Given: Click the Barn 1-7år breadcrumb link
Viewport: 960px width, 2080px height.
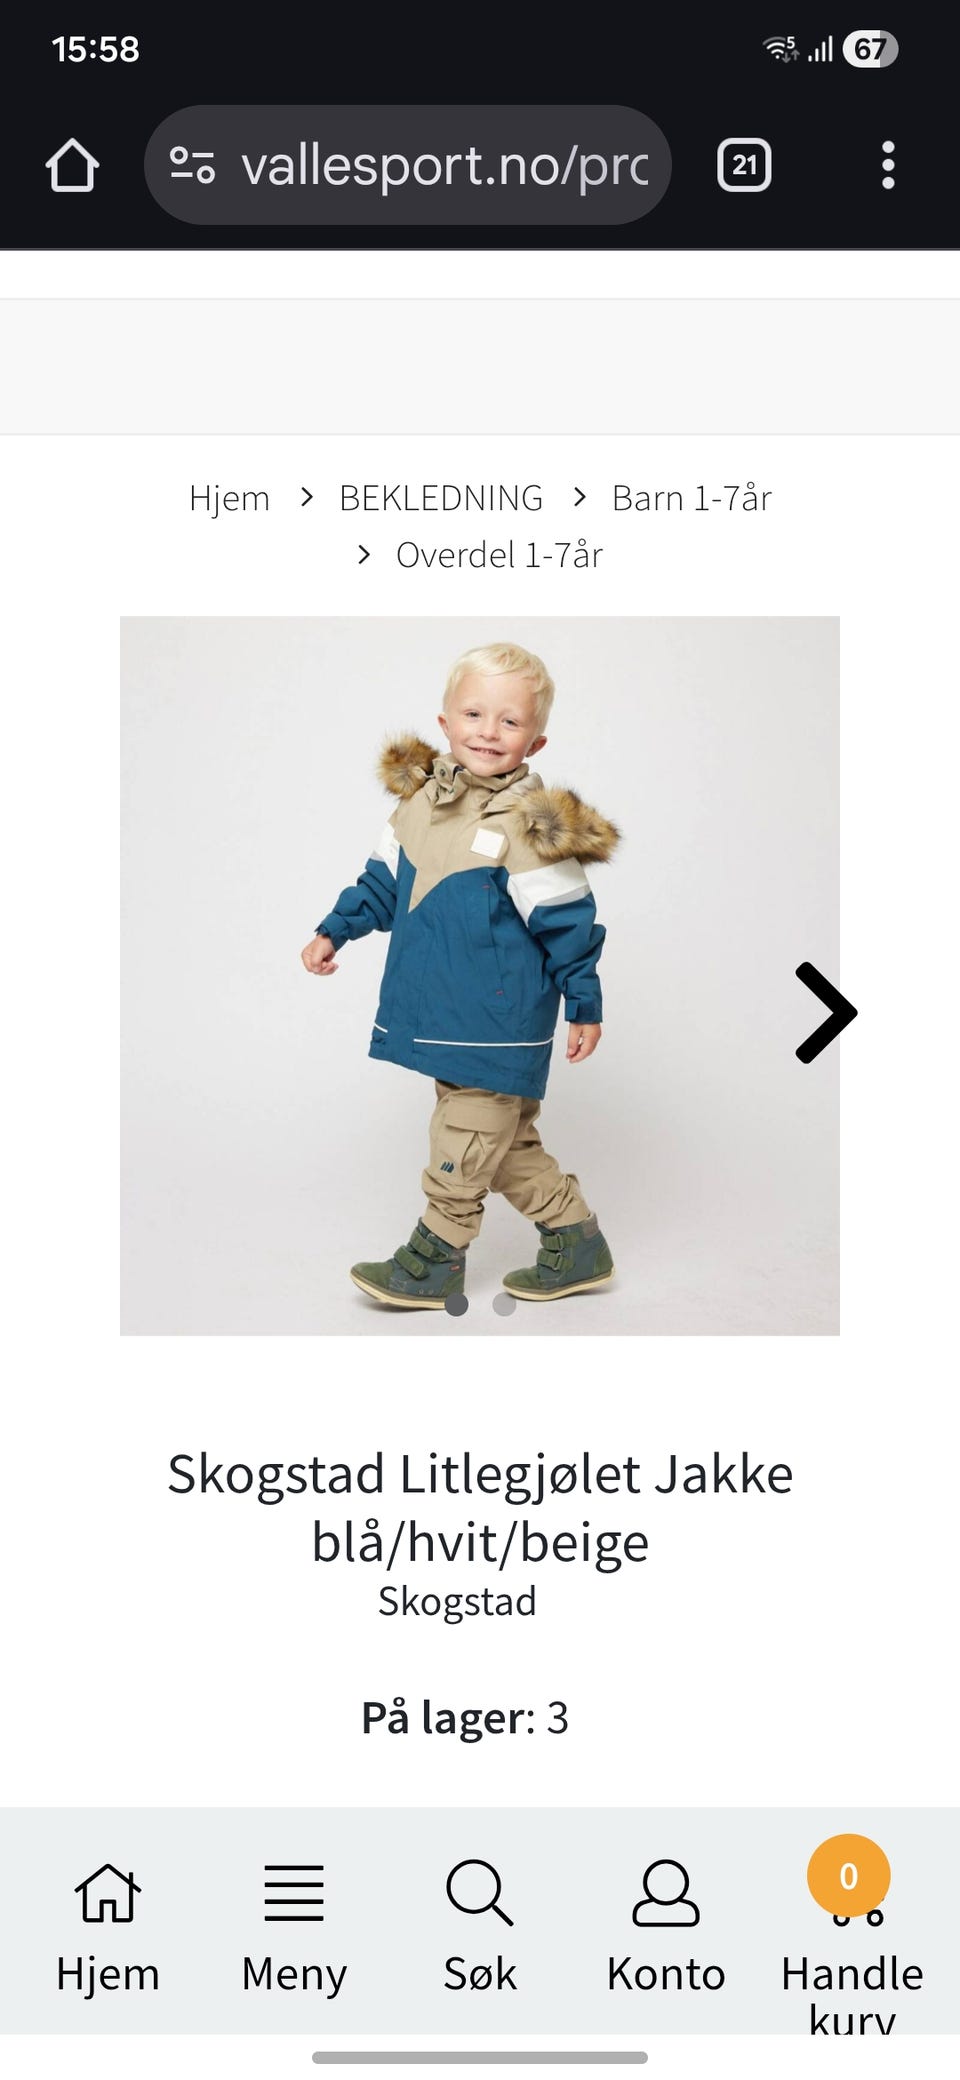Looking at the screenshot, I should pos(692,498).
